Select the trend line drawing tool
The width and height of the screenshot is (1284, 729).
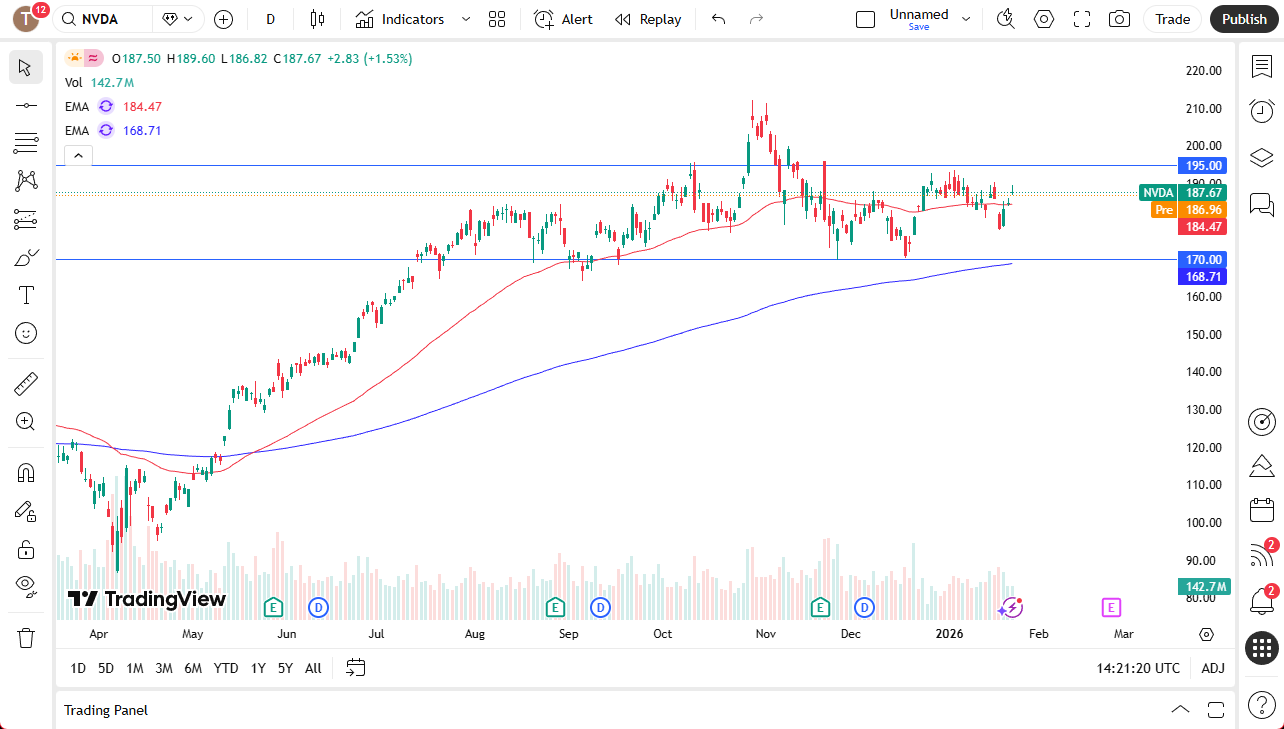(26, 105)
